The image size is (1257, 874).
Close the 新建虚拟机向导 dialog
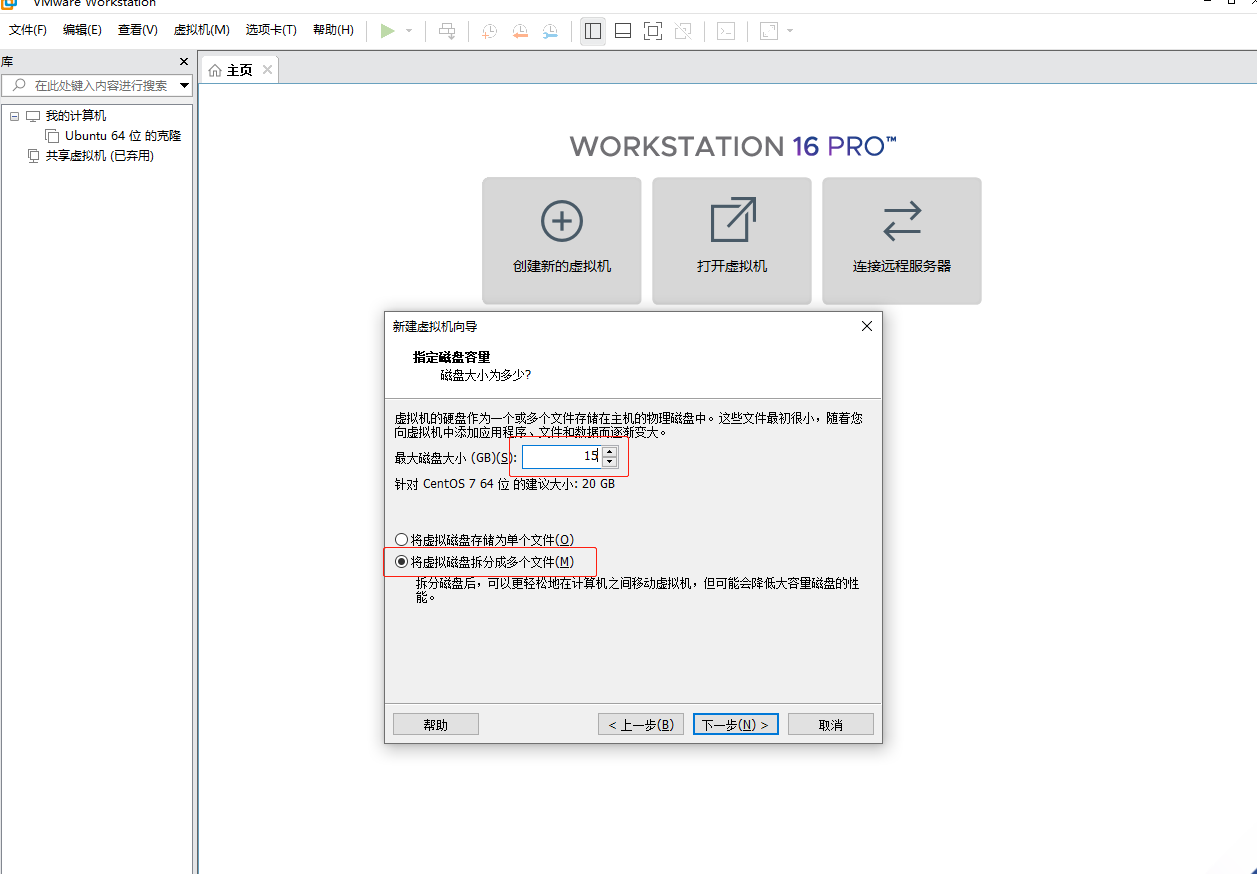click(867, 326)
